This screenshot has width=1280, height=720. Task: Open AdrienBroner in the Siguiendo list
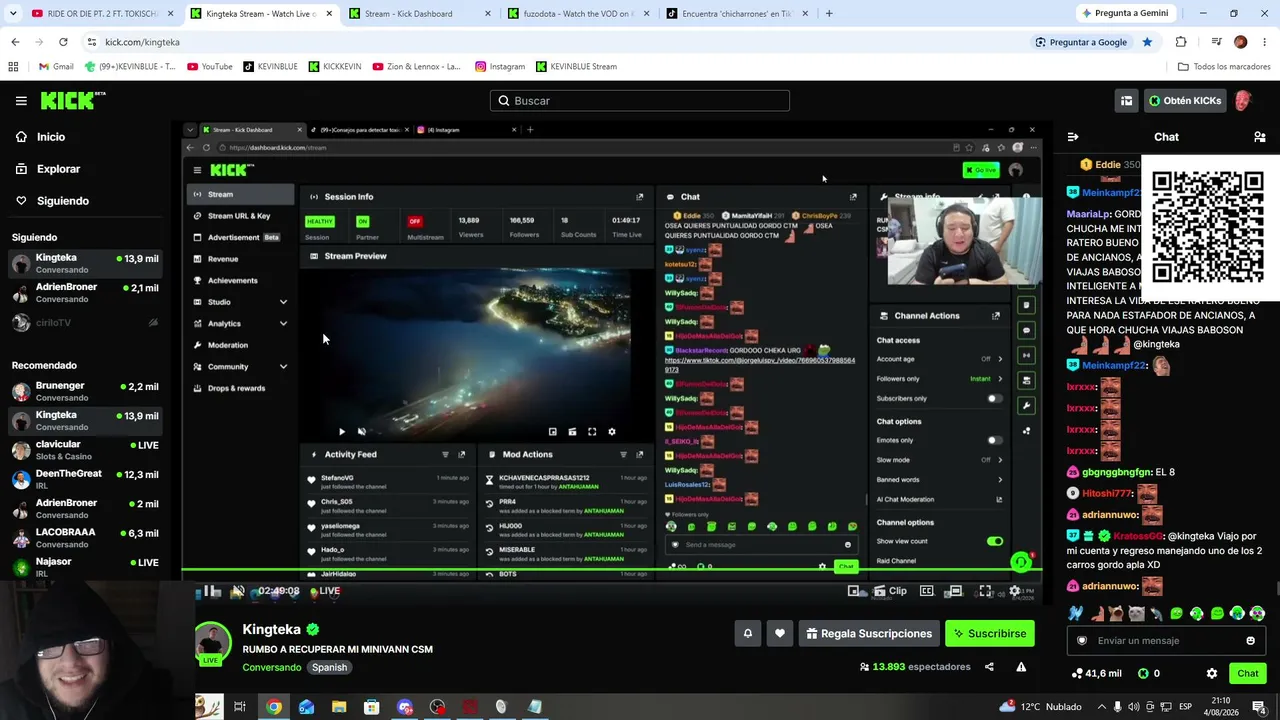pos(85,293)
